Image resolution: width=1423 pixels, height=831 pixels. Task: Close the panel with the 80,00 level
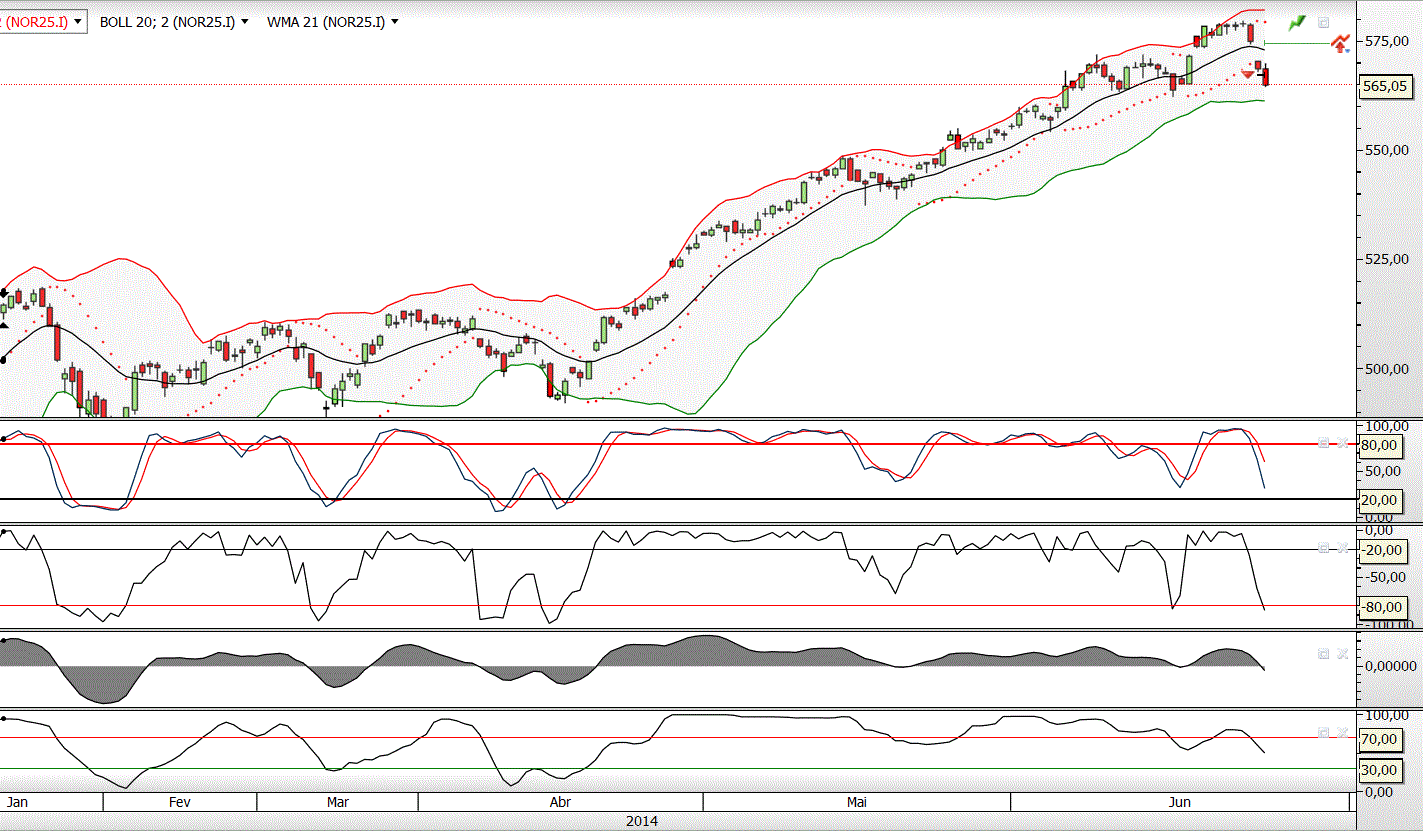click(1342, 443)
